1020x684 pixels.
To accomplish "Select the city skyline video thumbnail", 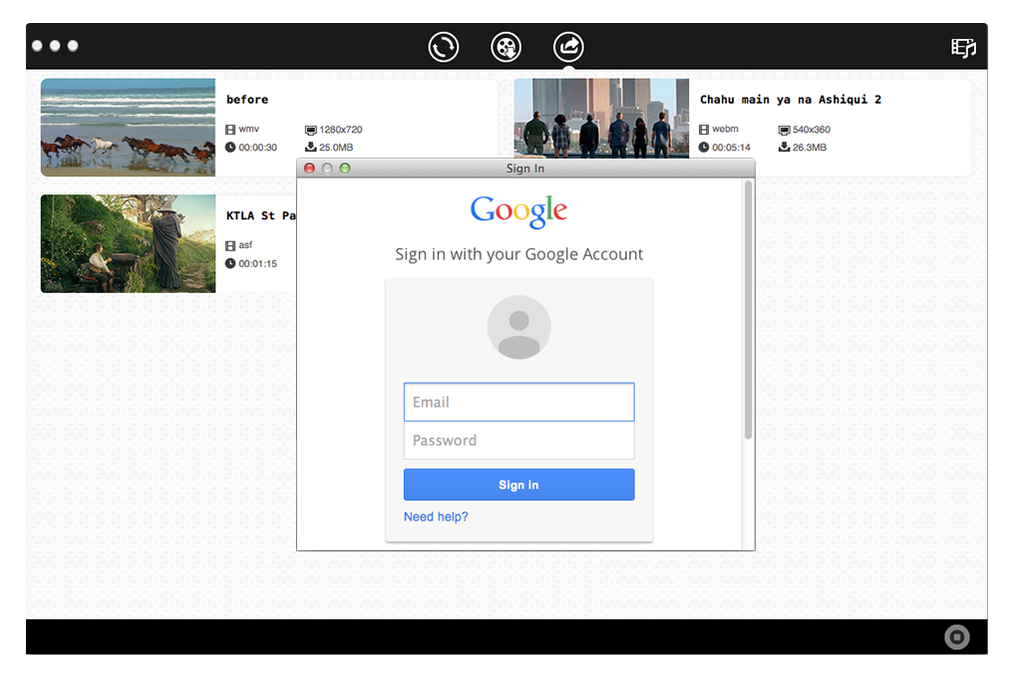I will pyautogui.click(x=602, y=118).
